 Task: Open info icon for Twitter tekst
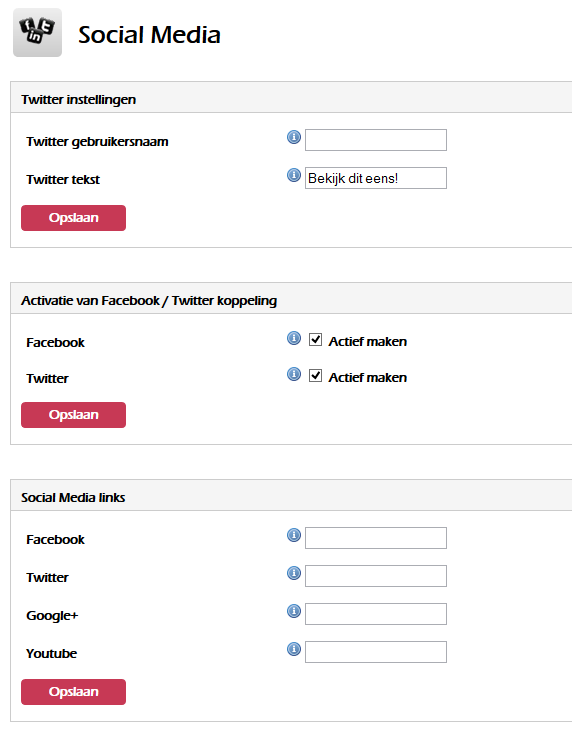coord(294,175)
